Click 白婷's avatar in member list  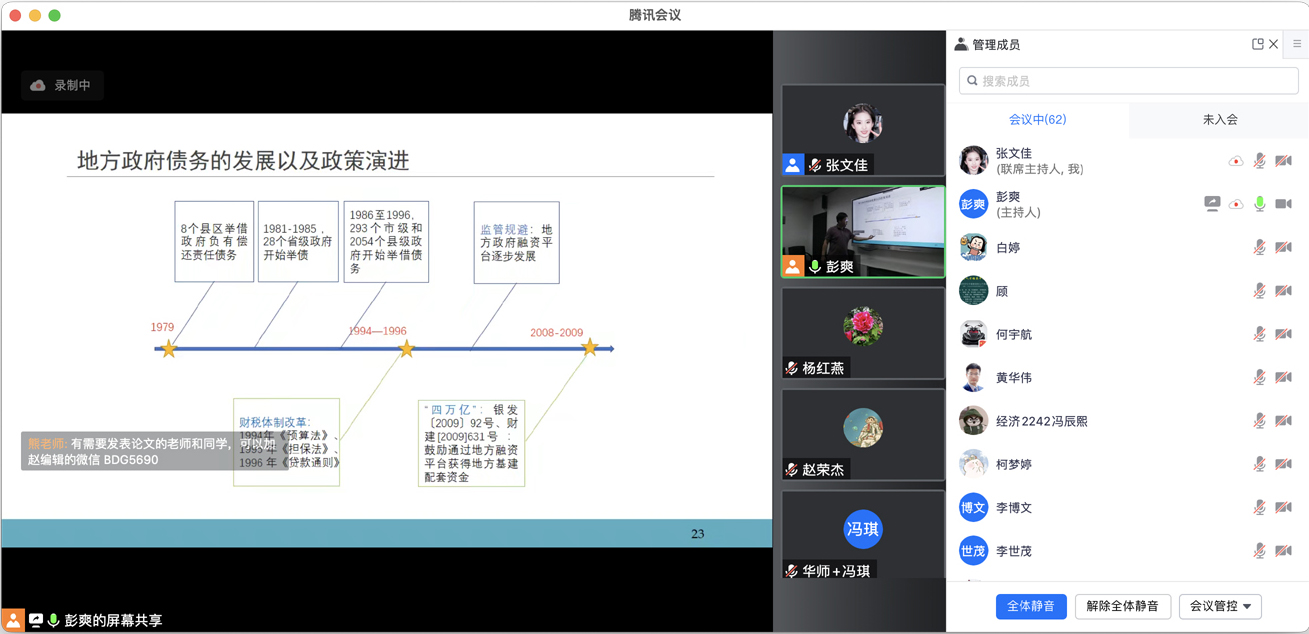pos(973,247)
